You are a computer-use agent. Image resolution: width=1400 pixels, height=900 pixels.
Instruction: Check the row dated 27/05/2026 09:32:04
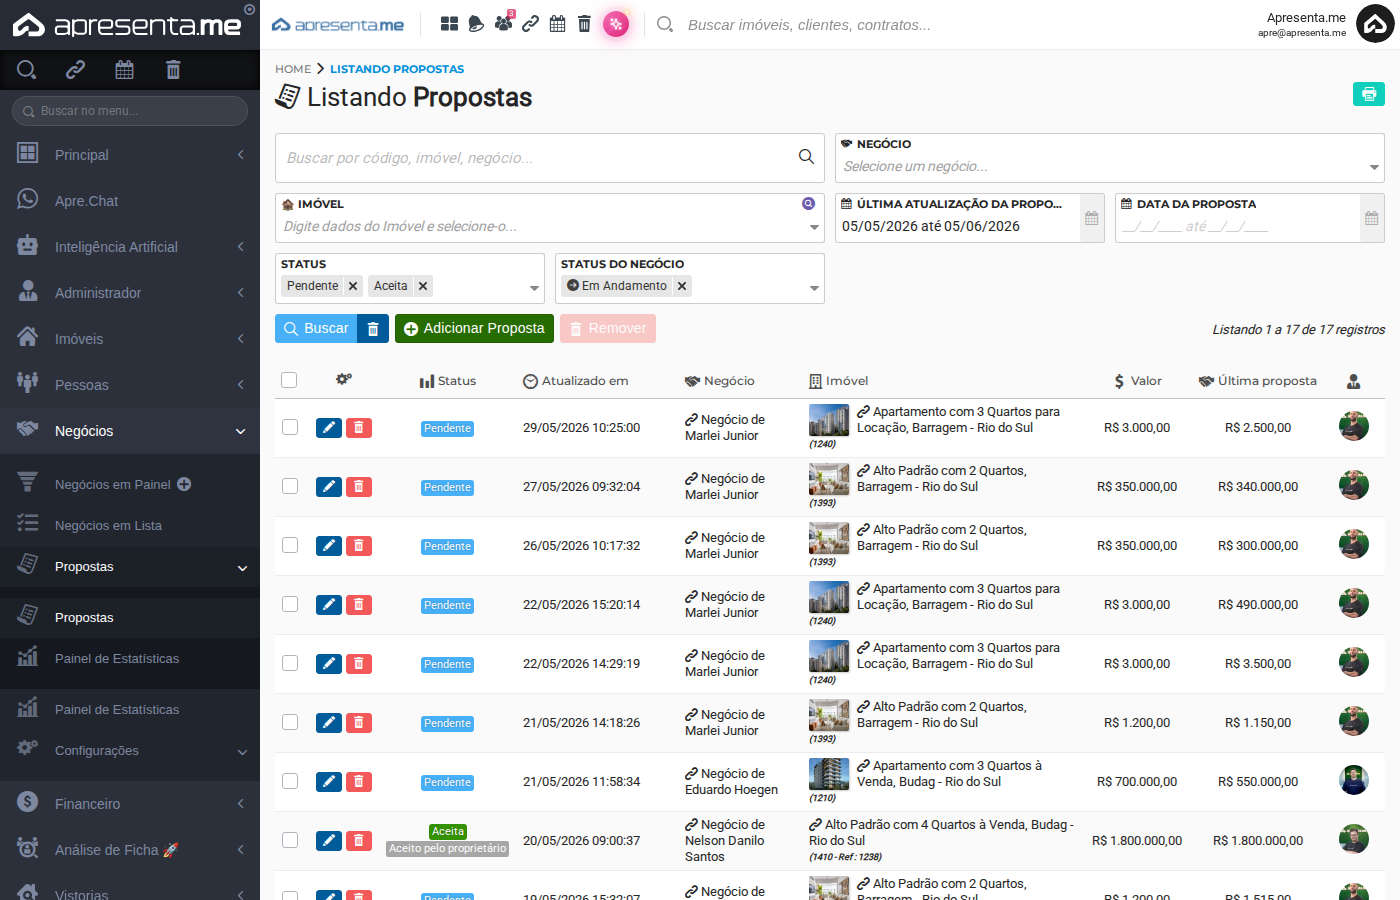pyautogui.click(x=290, y=486)
